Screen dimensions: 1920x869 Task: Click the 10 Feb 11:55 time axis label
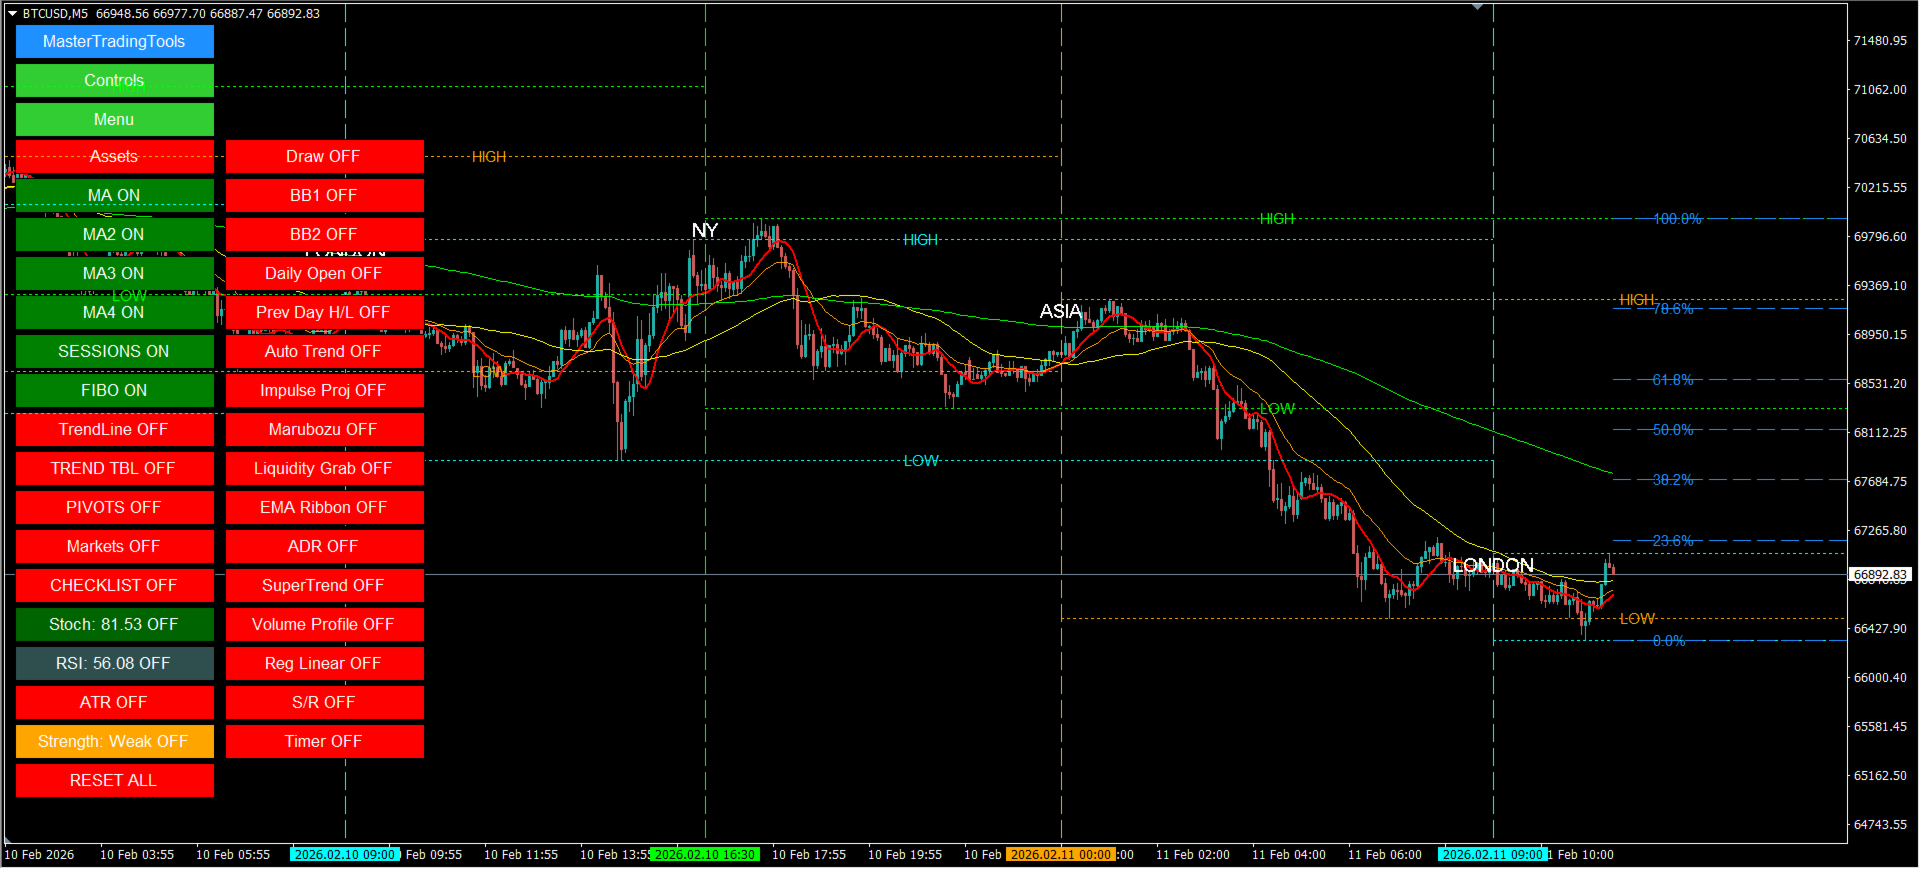tap(521, 855)
